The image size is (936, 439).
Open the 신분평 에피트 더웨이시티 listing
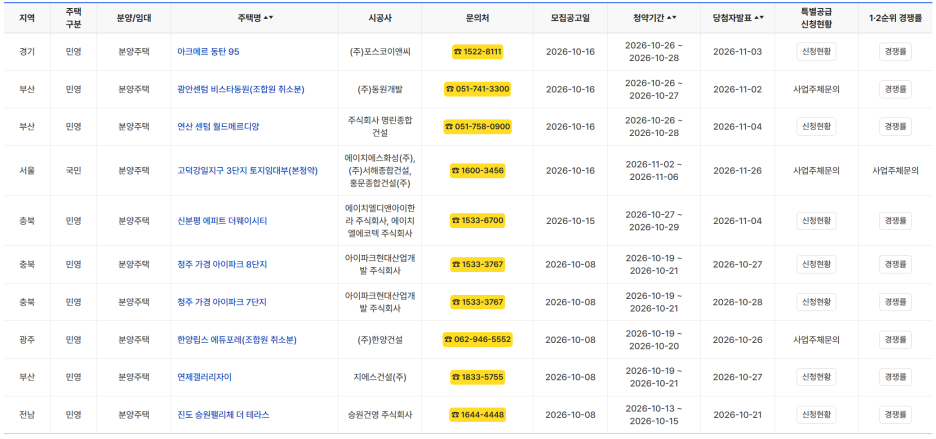tap(222, 221)
